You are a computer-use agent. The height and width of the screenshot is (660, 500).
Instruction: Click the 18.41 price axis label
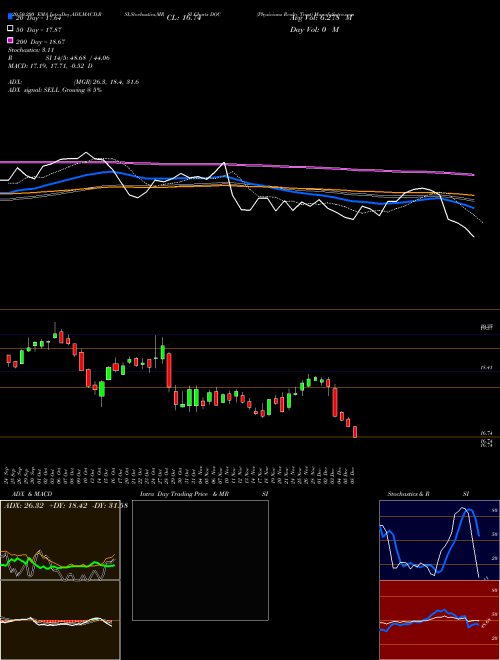tap(486, 367)
